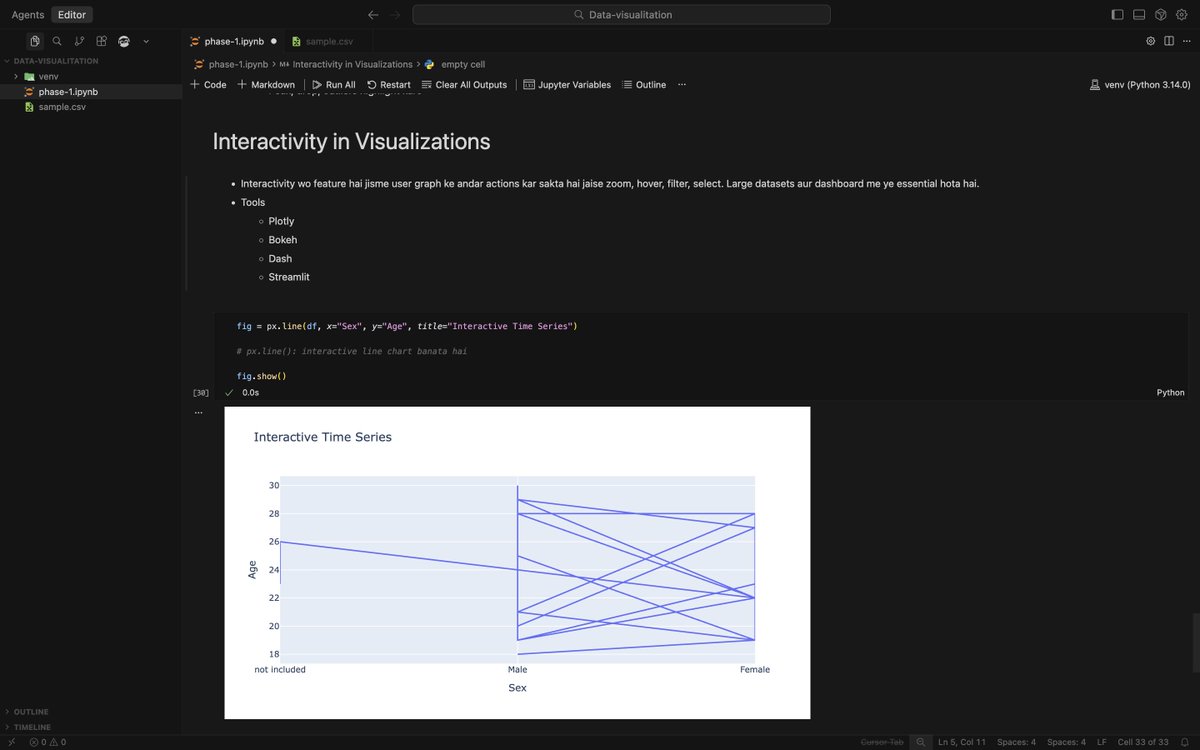This screenshot has height=750, width=1200.
Task: Click cell language label Python
Action: click(x=1170, y=393)
